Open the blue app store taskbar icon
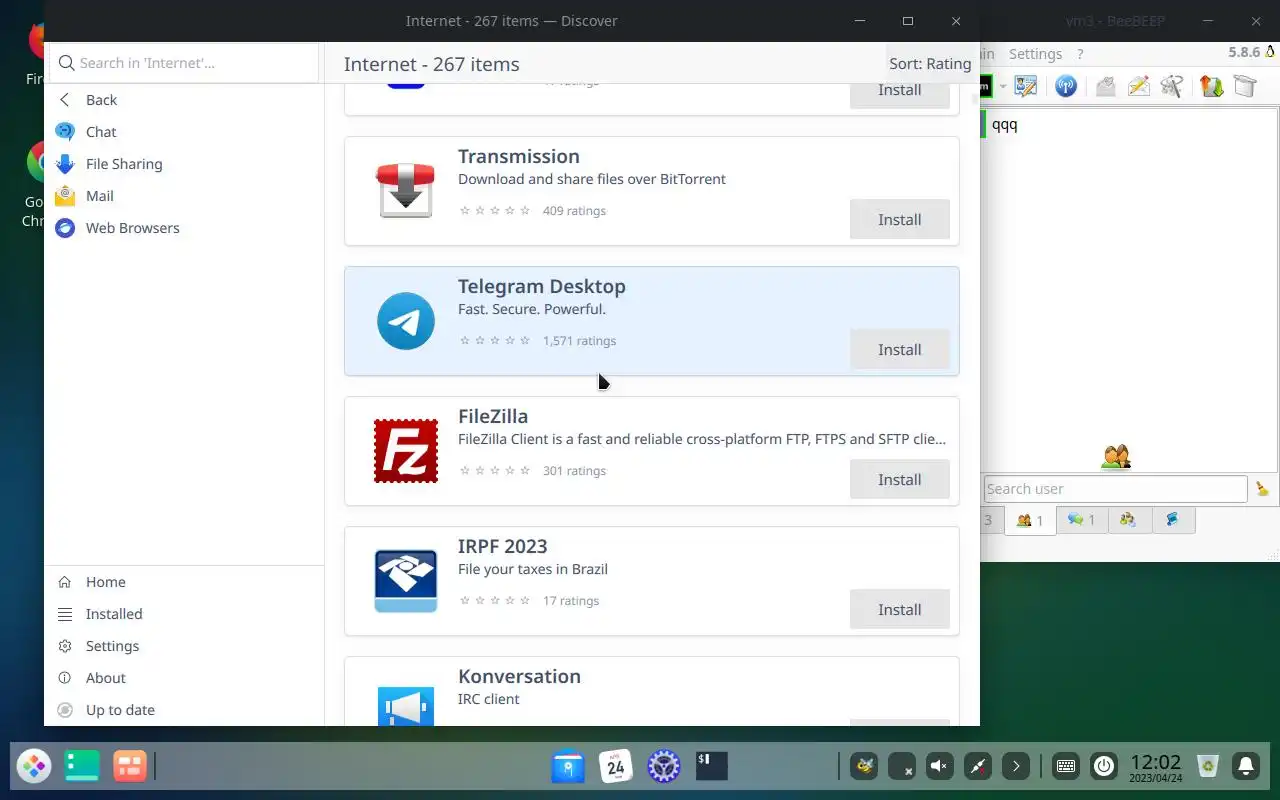 pos(568,767)
